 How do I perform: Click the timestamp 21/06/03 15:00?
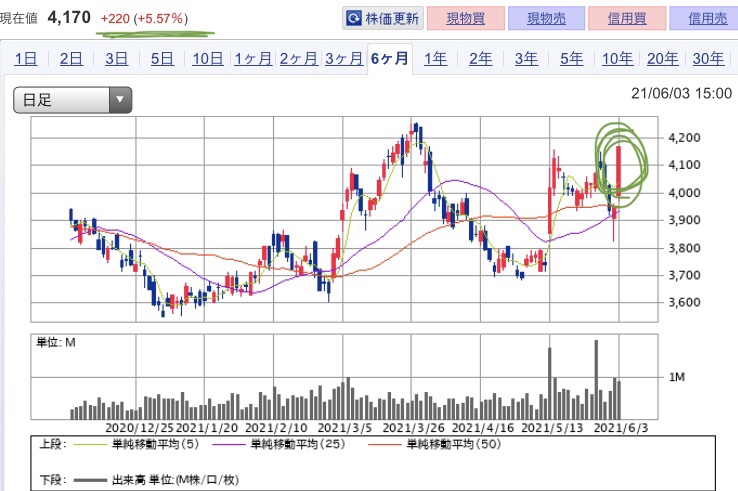[681, 93]
